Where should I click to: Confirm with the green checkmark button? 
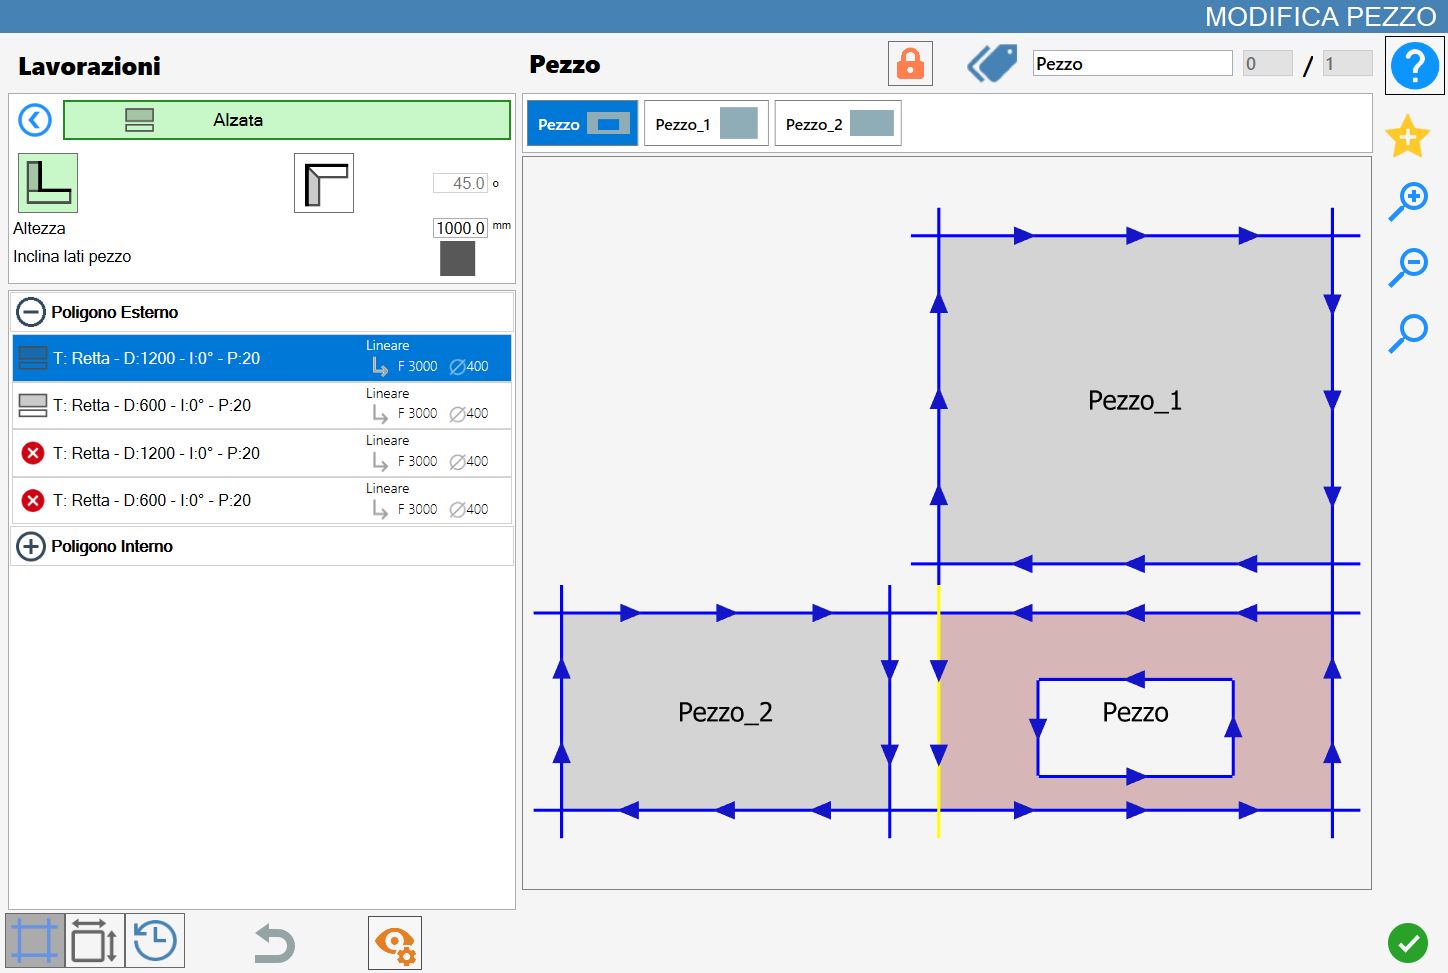pos(1408,942)
